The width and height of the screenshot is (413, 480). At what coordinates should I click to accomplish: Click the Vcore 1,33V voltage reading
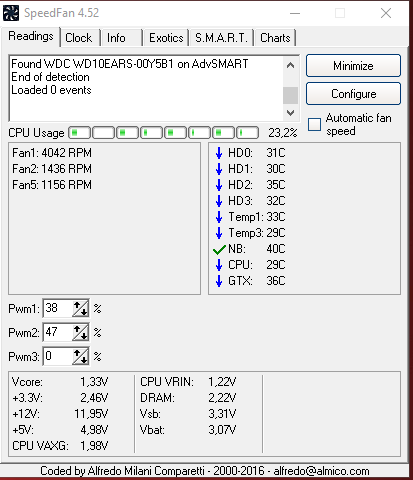tap(60, 382)
